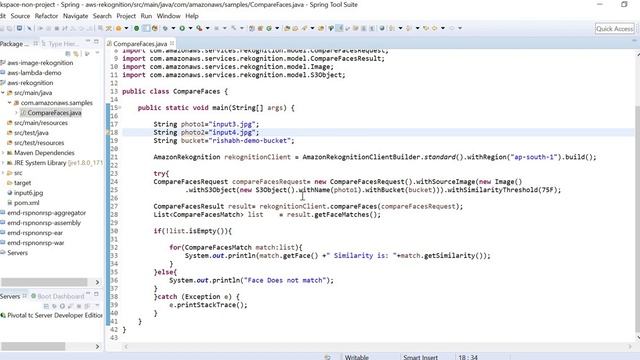
Task: Open the Refactor menu
Action: [x=46, y=16]
